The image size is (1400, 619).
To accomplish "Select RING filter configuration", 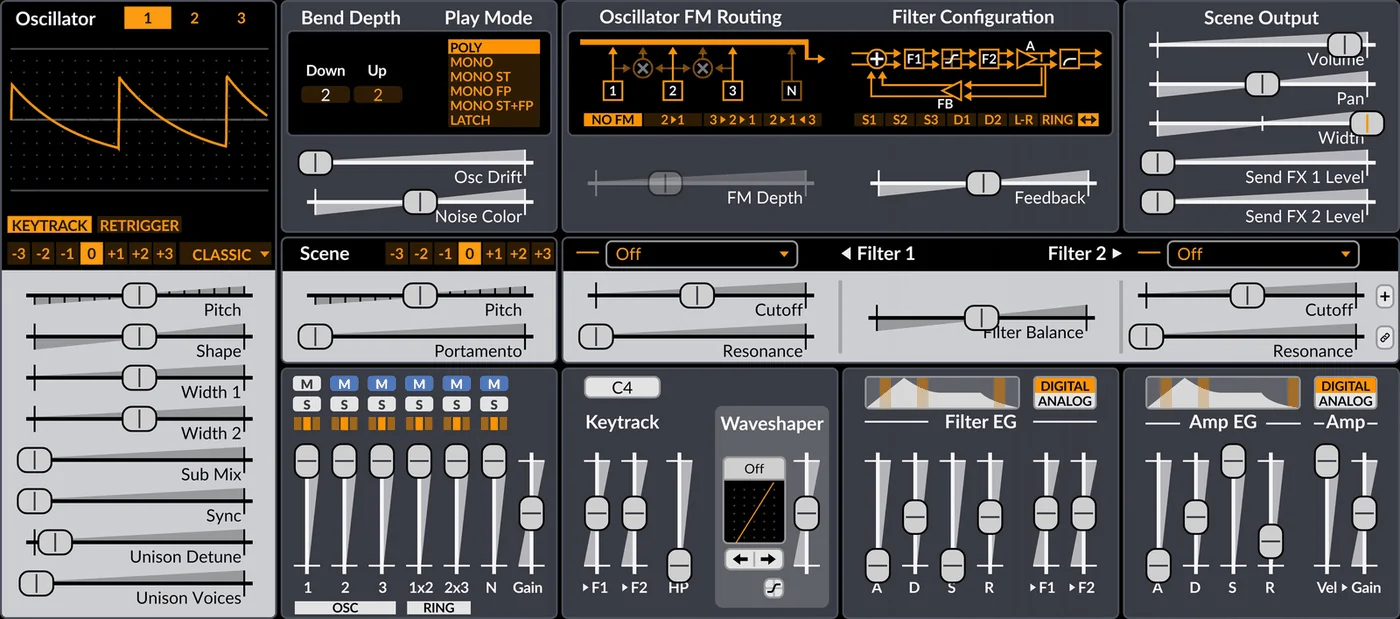I will coord(1057,120).
